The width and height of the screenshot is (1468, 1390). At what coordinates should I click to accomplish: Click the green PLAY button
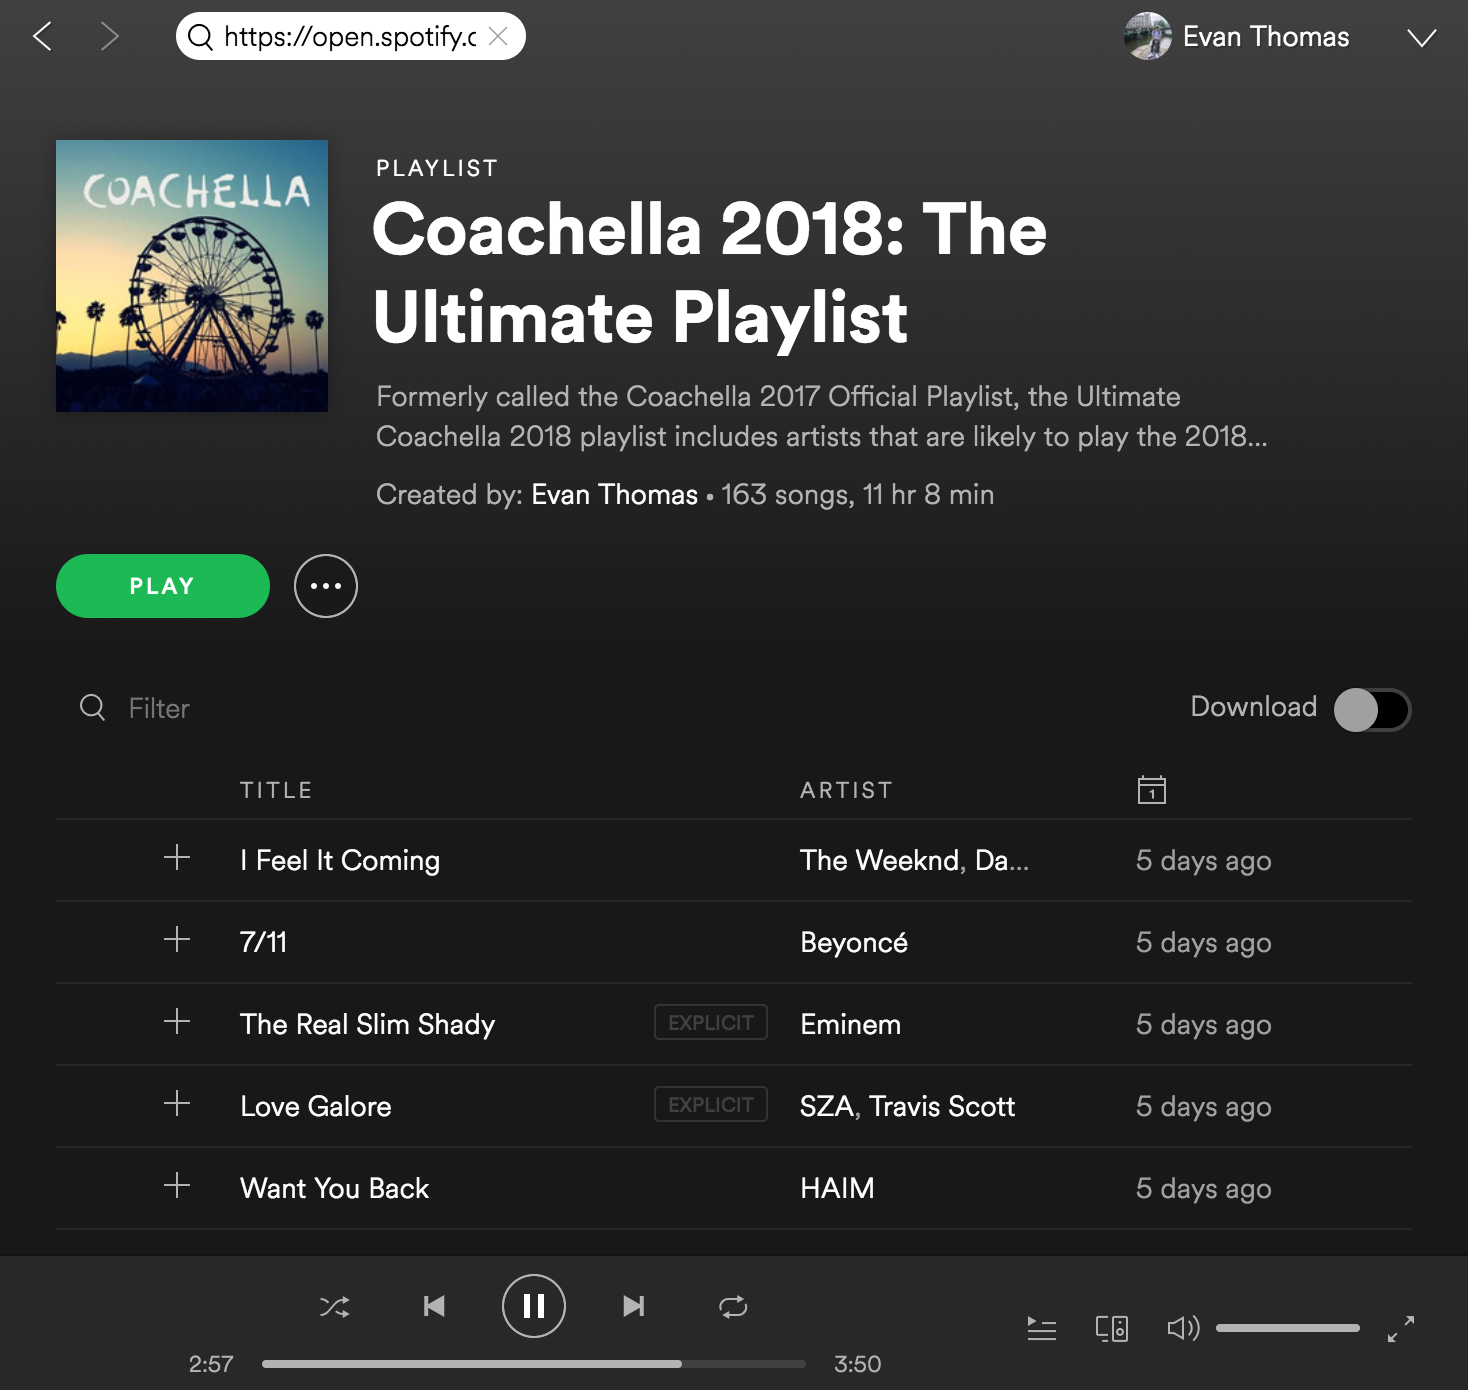point(163,586)
